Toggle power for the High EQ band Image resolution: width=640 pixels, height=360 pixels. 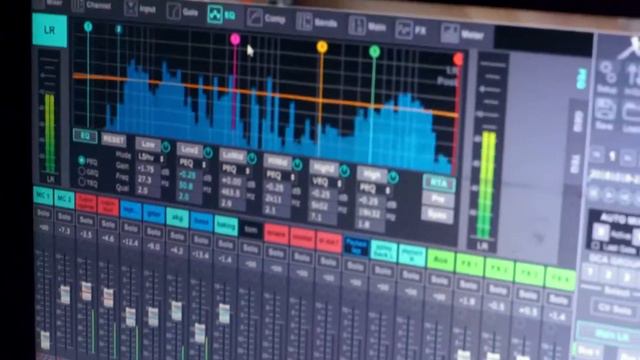coord(393,178)
